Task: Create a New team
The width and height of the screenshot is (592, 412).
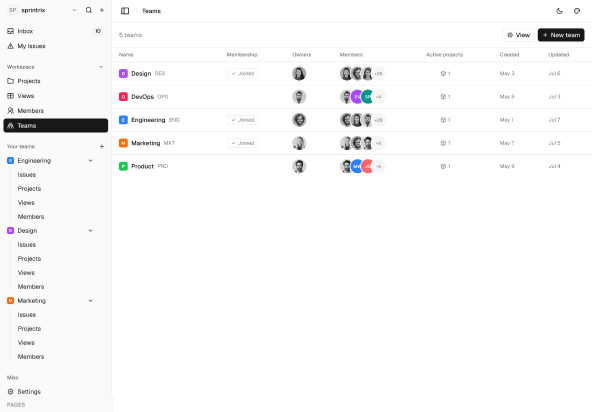Action: tap(561, 35)
